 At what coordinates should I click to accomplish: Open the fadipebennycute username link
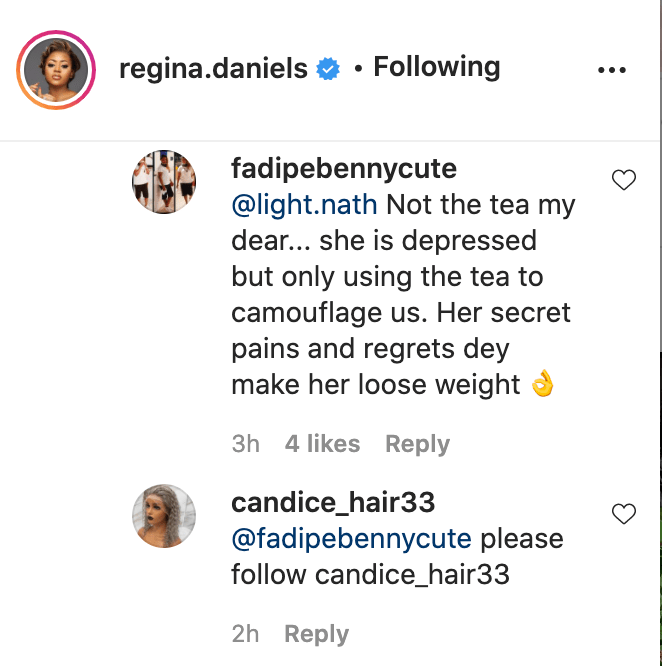tap(344, 168)
